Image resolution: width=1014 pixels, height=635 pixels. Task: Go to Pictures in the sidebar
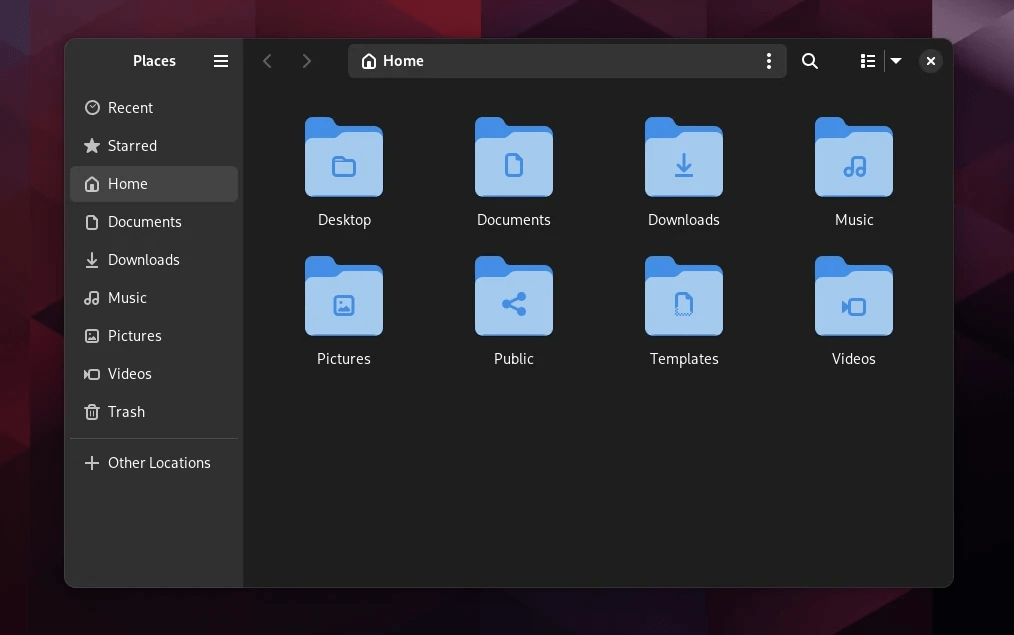click(x=134, y=336)
